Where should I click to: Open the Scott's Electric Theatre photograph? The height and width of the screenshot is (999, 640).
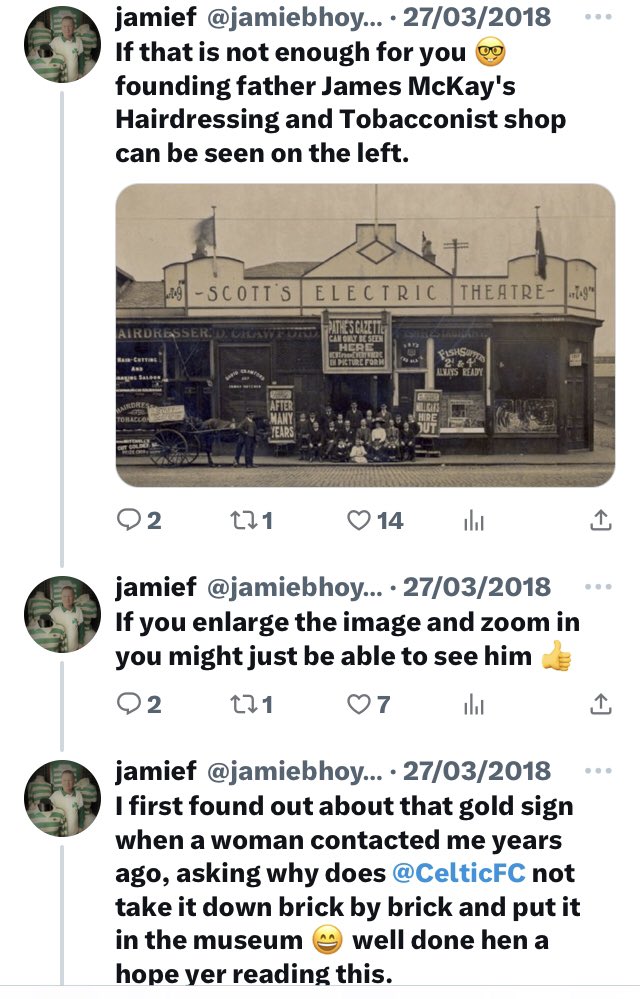click(366, 335)
